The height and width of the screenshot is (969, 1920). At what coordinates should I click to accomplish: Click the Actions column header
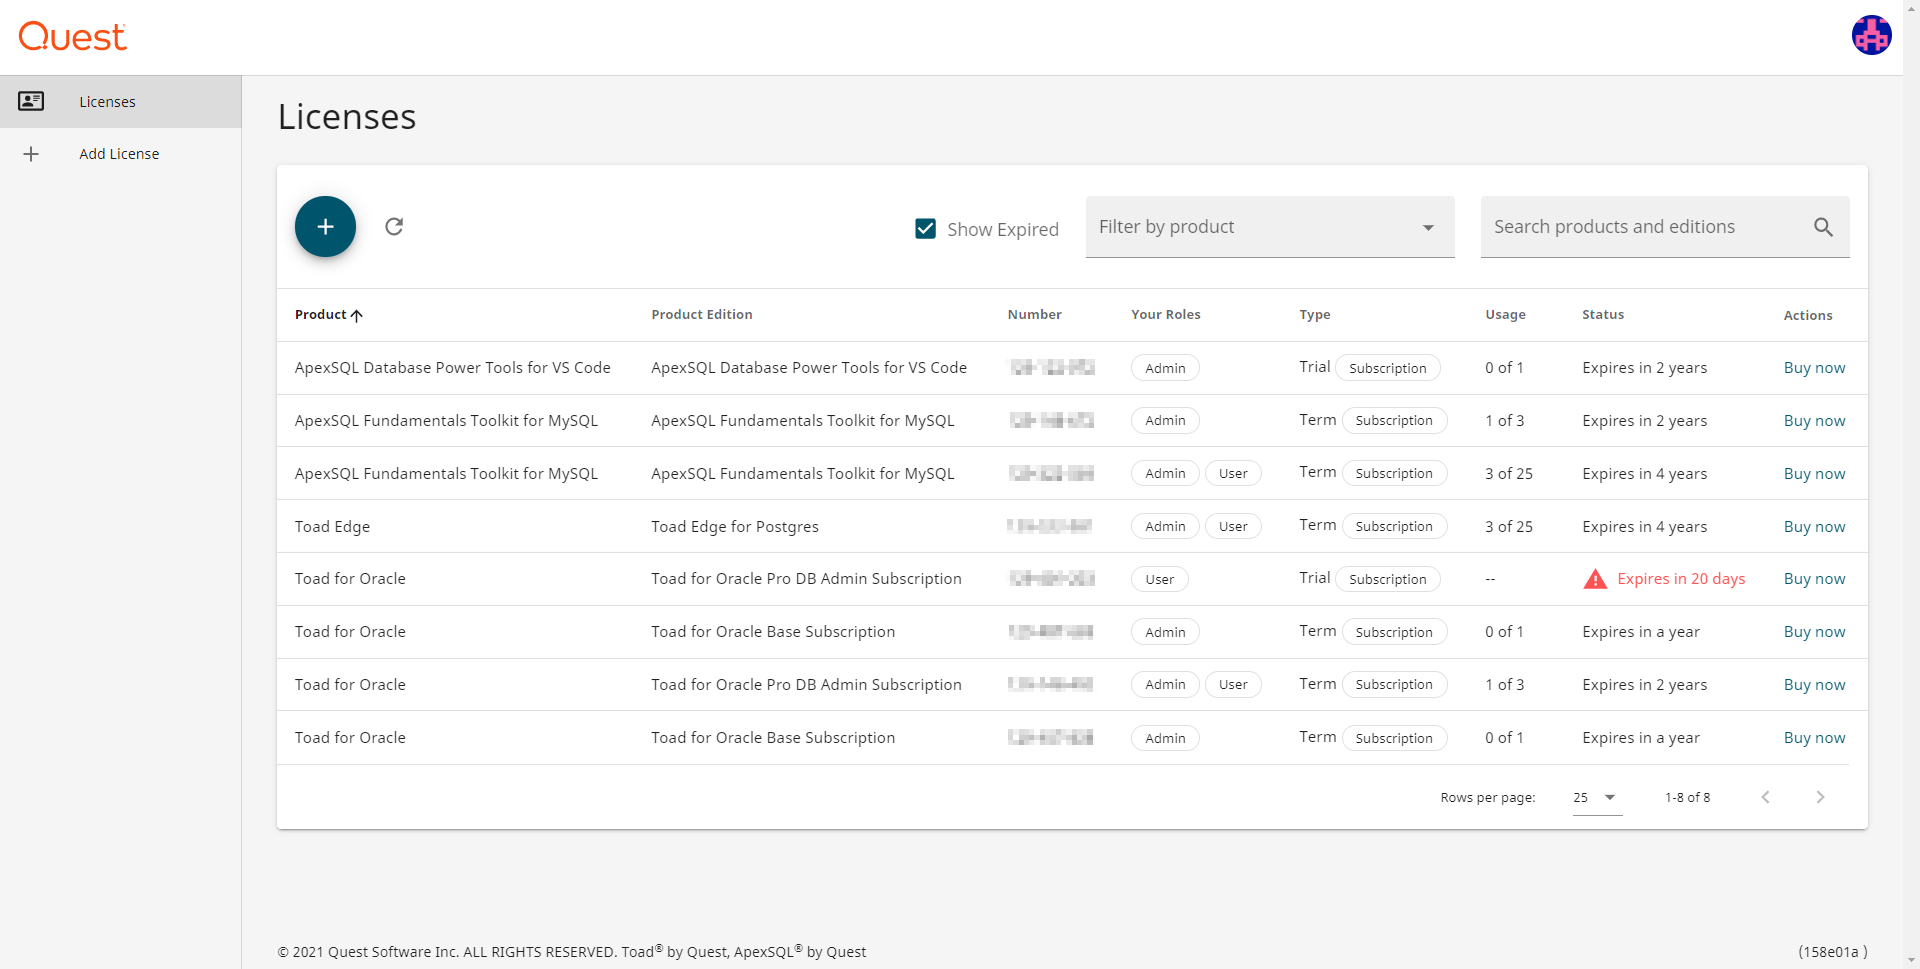click(1808, 315)
